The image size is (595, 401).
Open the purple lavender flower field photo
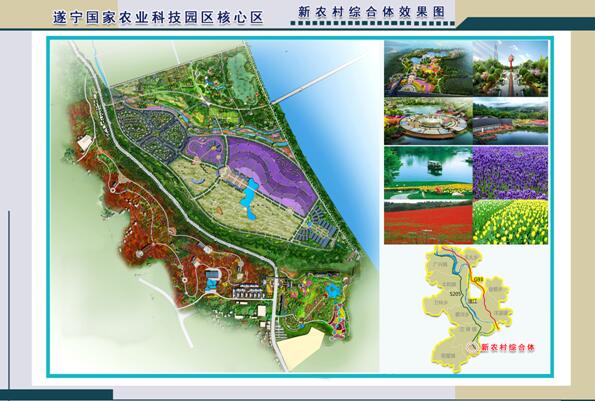[x=510, y=173]
